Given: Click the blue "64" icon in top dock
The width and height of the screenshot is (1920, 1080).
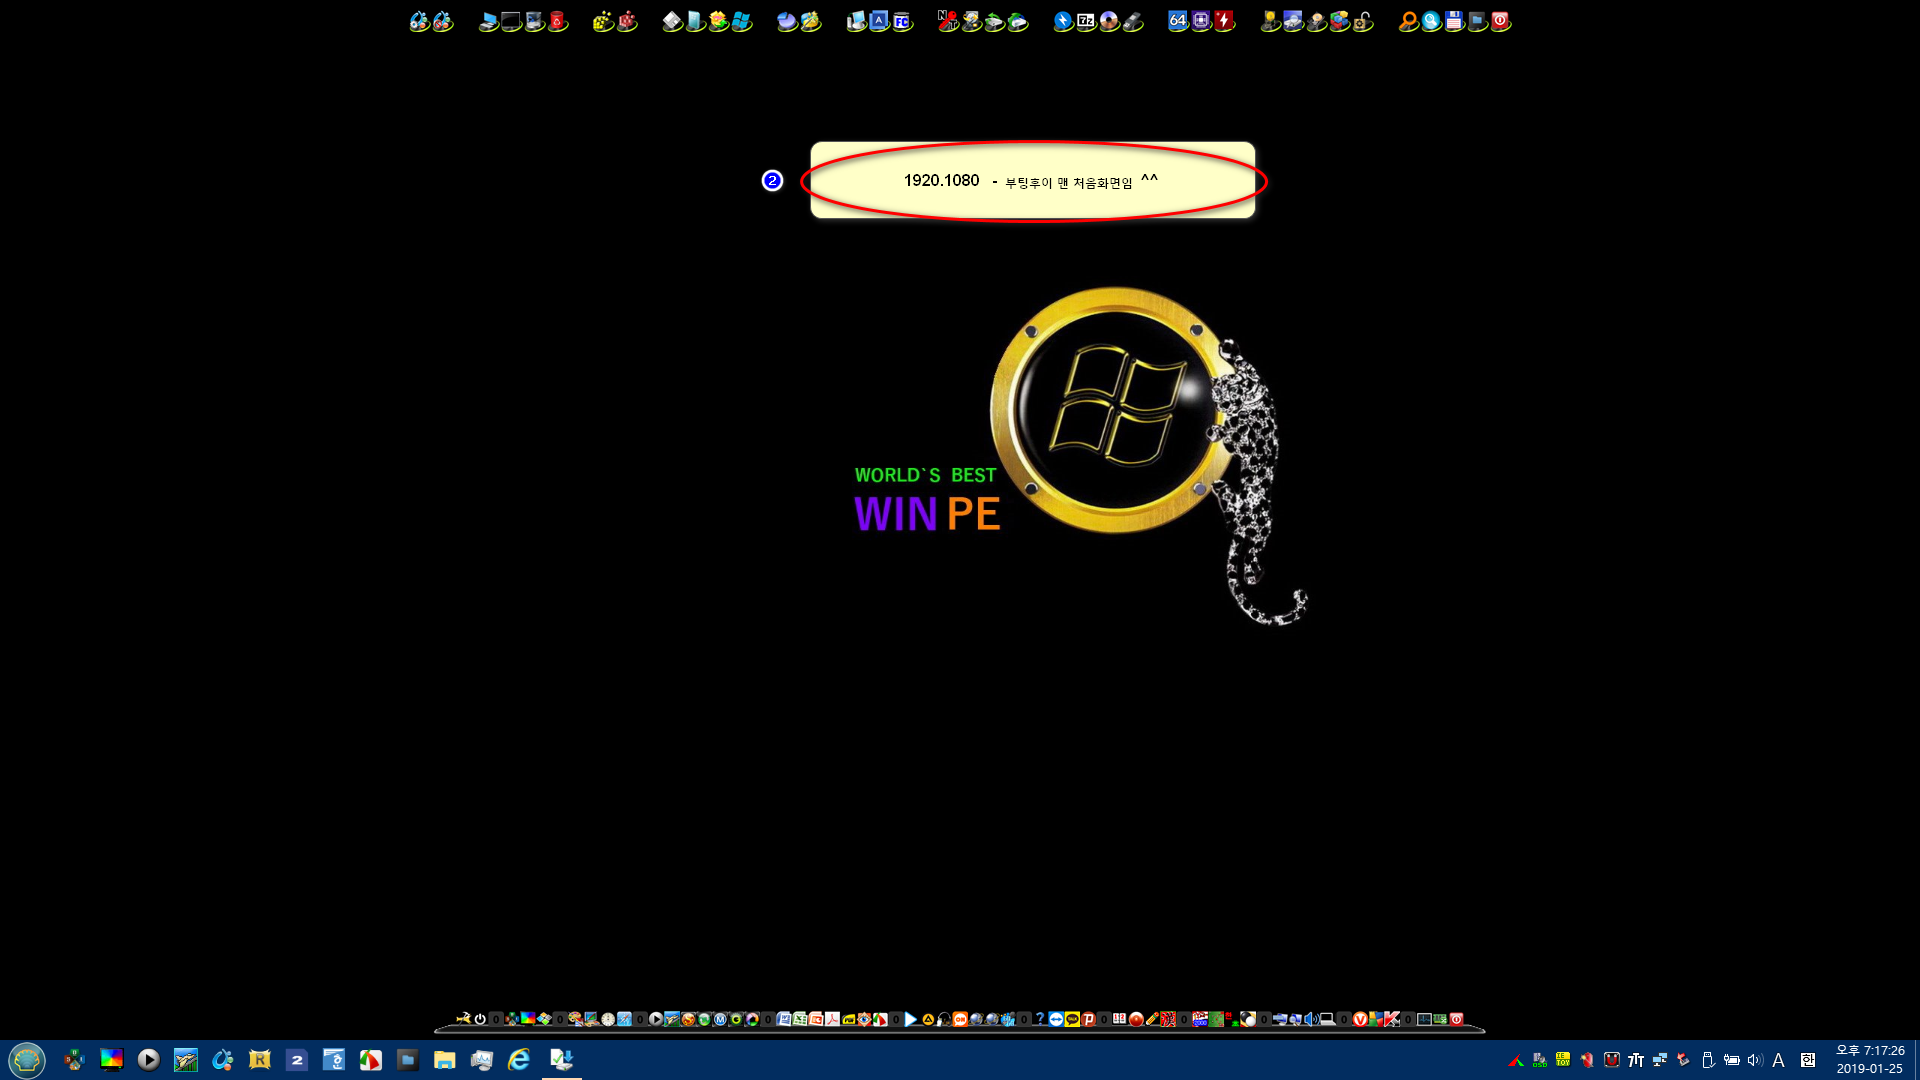Looking at the screenshot, I should click(x=1178, y=21).
